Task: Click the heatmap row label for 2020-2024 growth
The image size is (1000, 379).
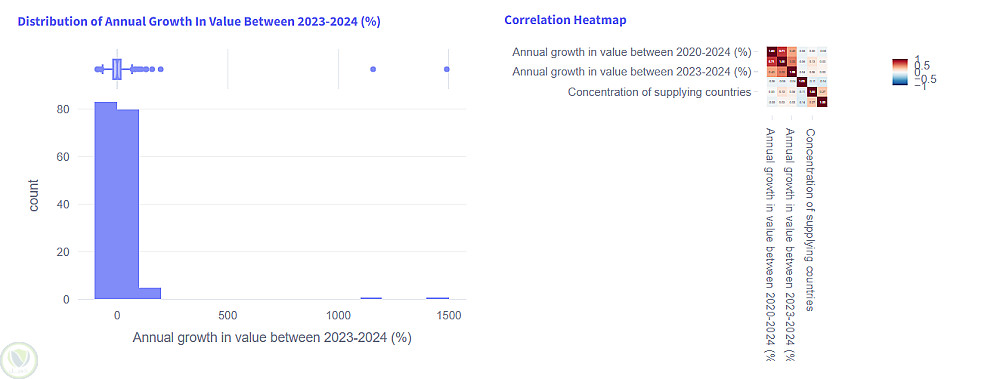Action: 631,52
